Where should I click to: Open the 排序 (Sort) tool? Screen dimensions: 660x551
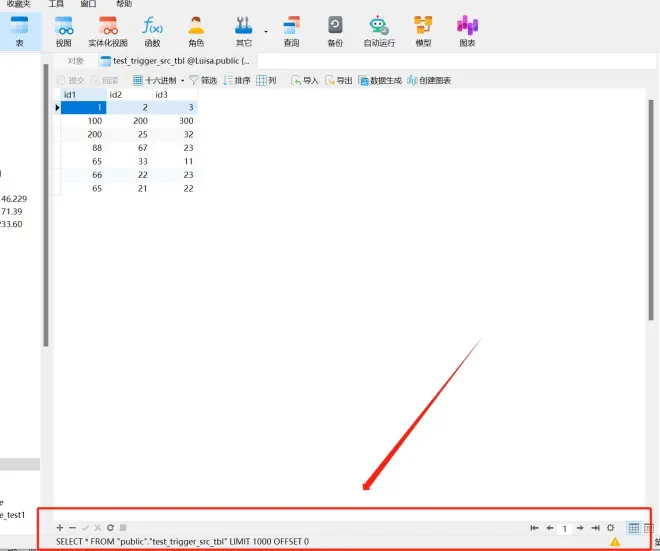[x=237, y=80]
